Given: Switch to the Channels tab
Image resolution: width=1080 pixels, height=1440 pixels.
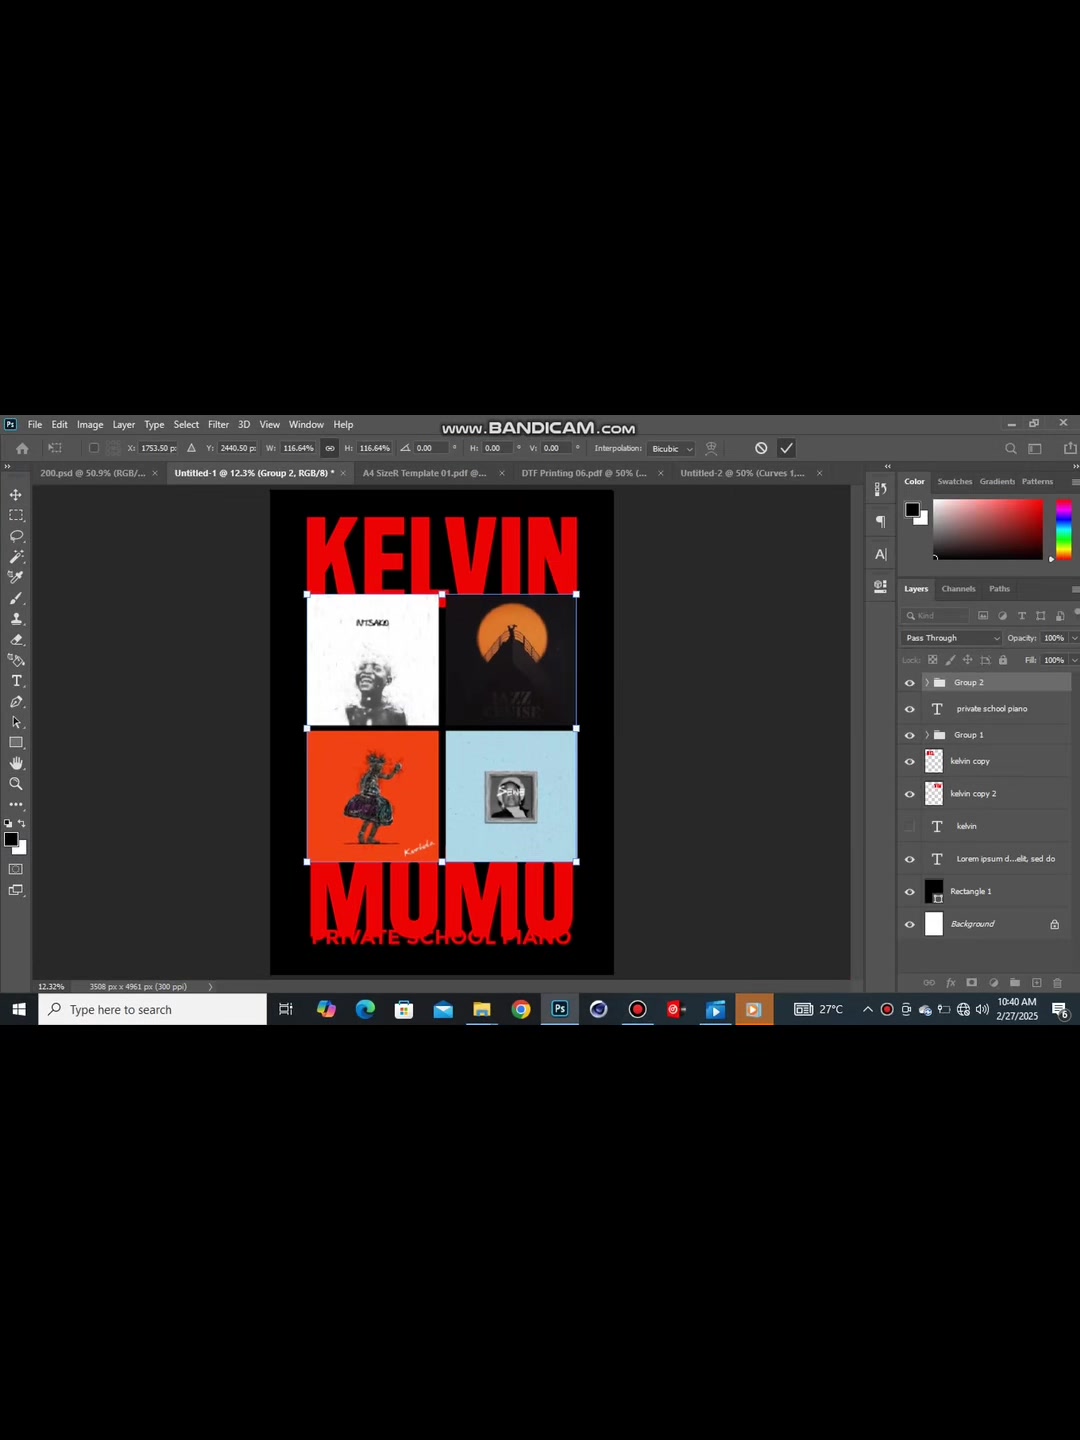Looking at the screenshot, I should (x=958, y=589).
